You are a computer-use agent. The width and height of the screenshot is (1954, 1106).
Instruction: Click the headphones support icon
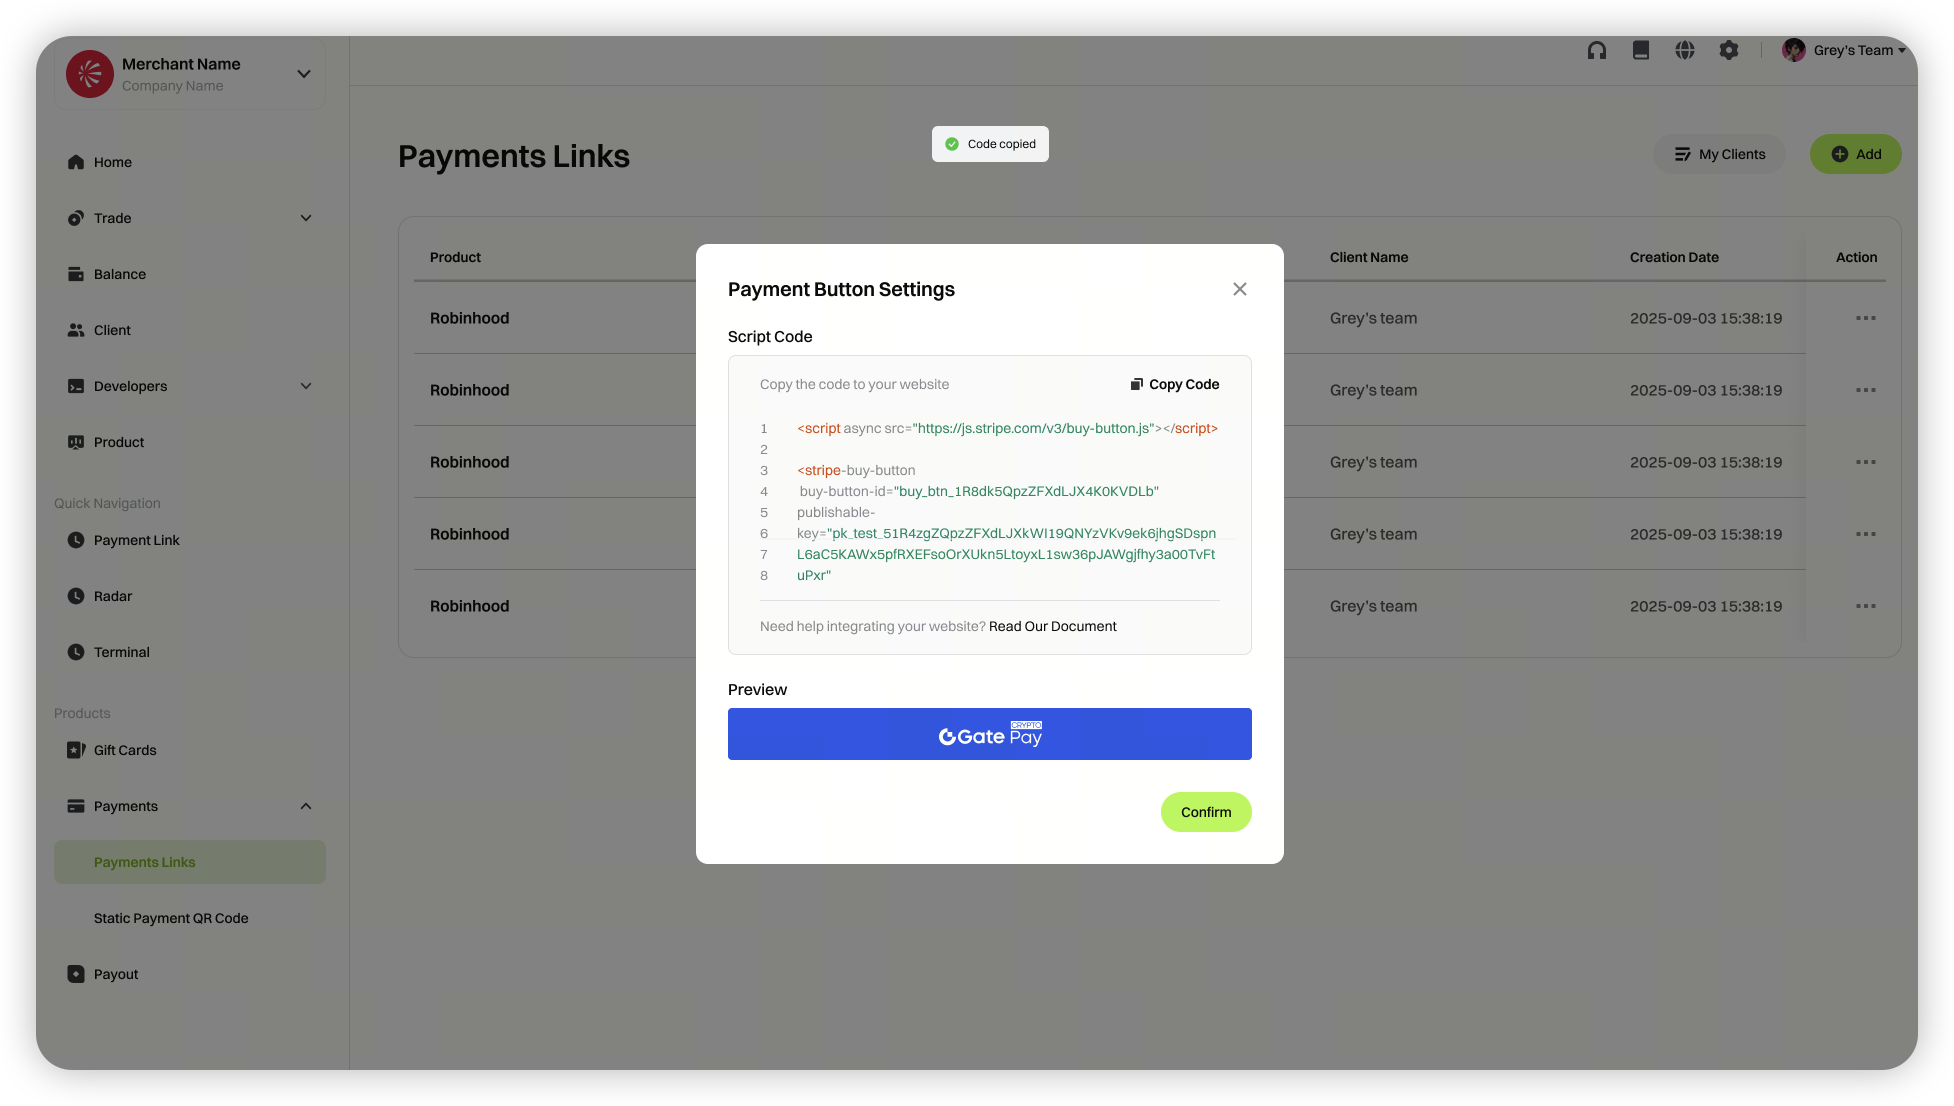1597,50
